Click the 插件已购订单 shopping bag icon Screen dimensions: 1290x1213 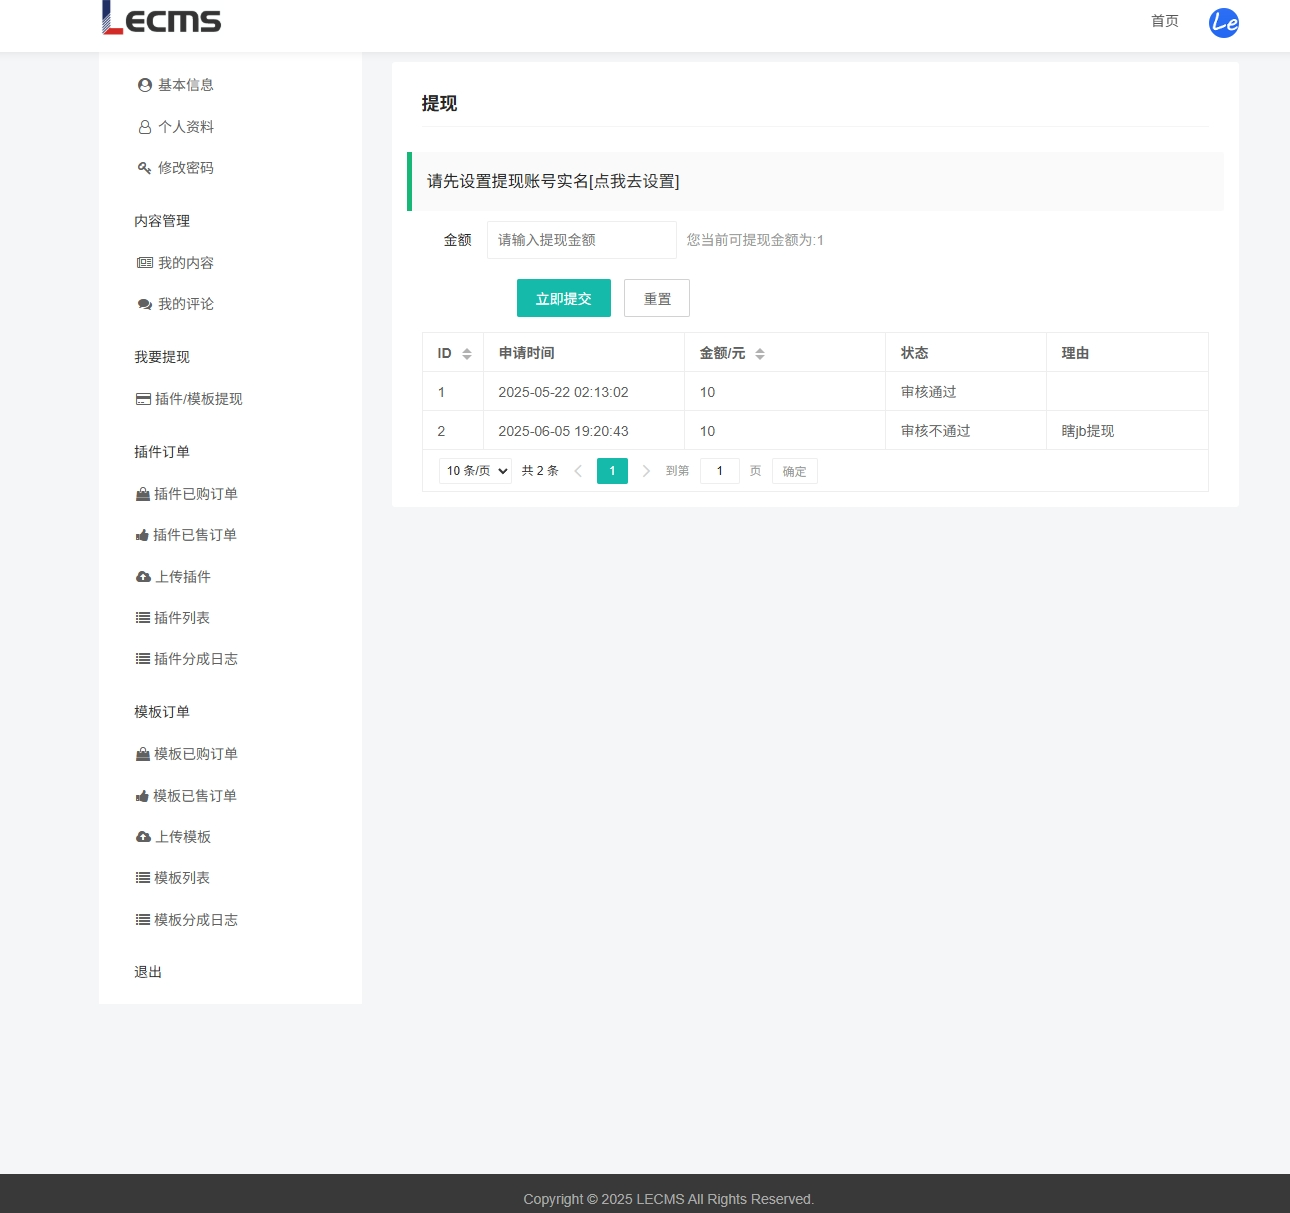tap(143, 494)
